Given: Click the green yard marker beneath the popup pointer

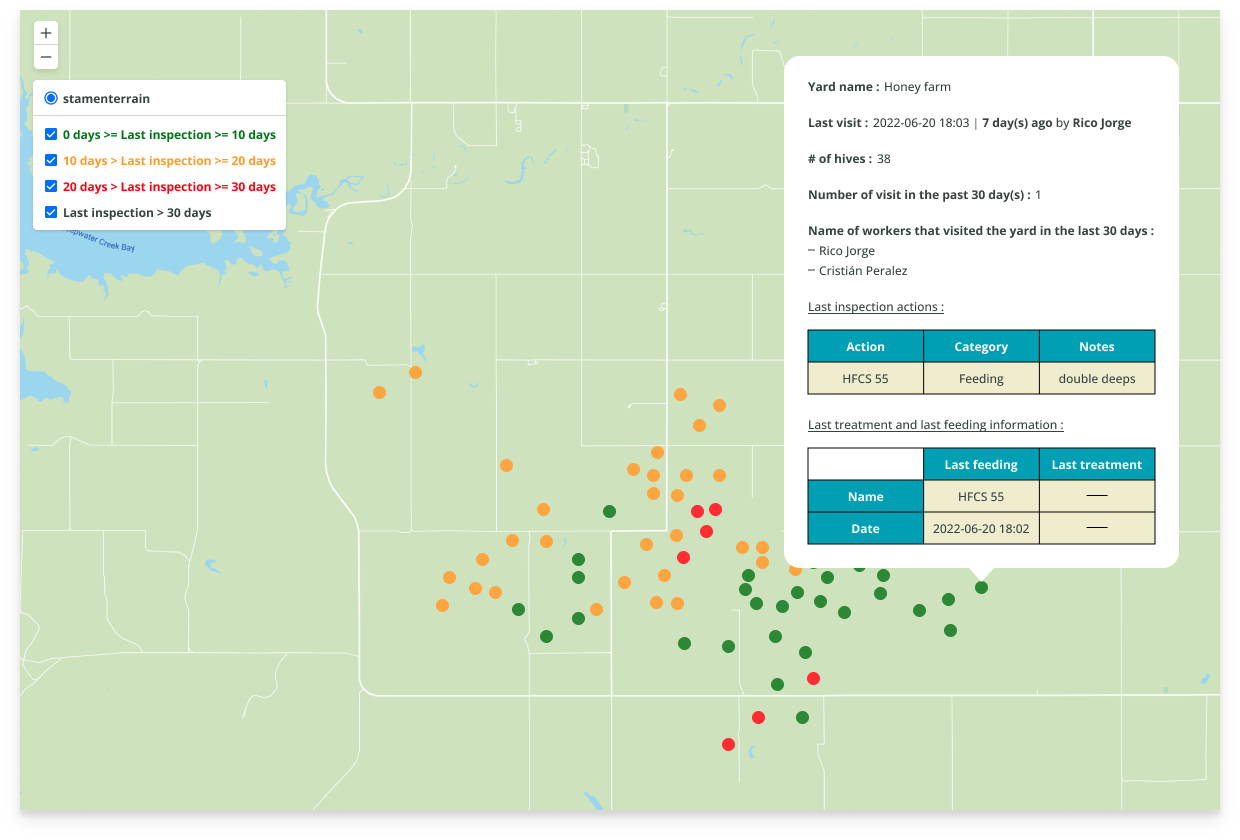Looking at the screenshot, I should (981, 588).
